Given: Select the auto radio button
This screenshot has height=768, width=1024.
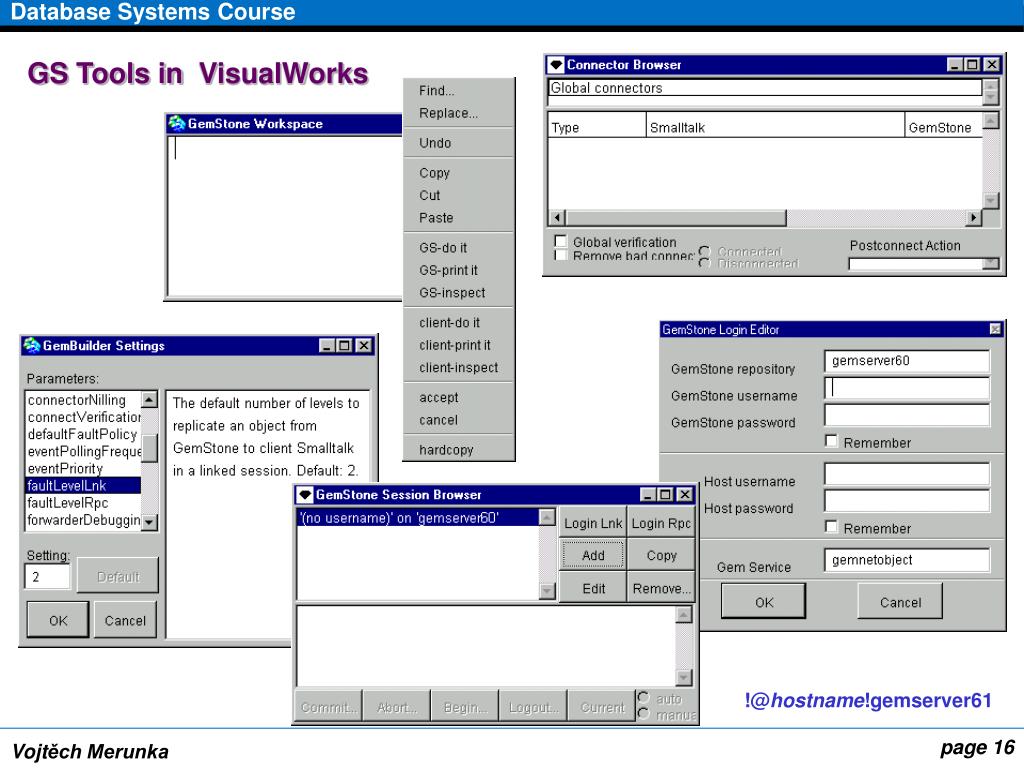Looking at the screenshot, I should pyautogui.click(x=643, y=698).
